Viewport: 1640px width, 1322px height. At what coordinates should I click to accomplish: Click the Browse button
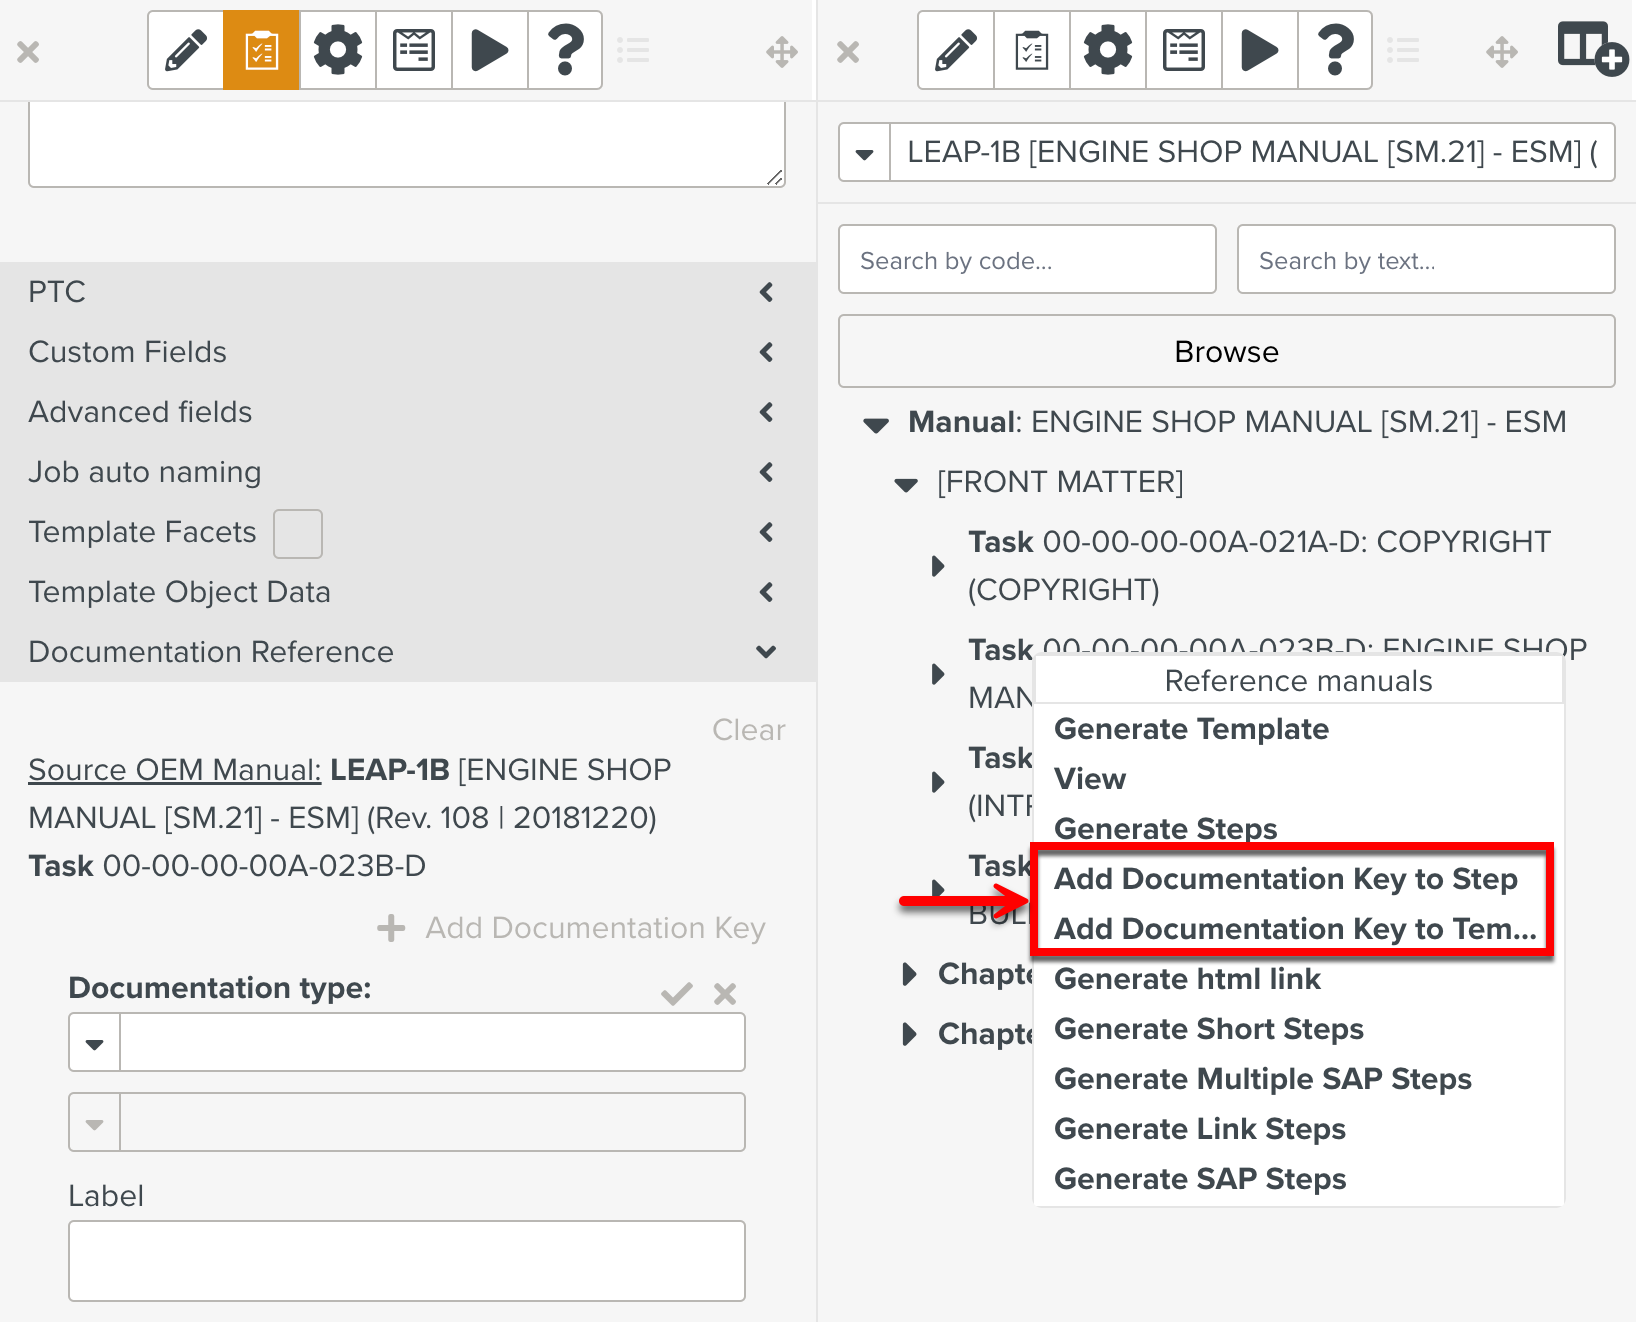point(1227,351)
